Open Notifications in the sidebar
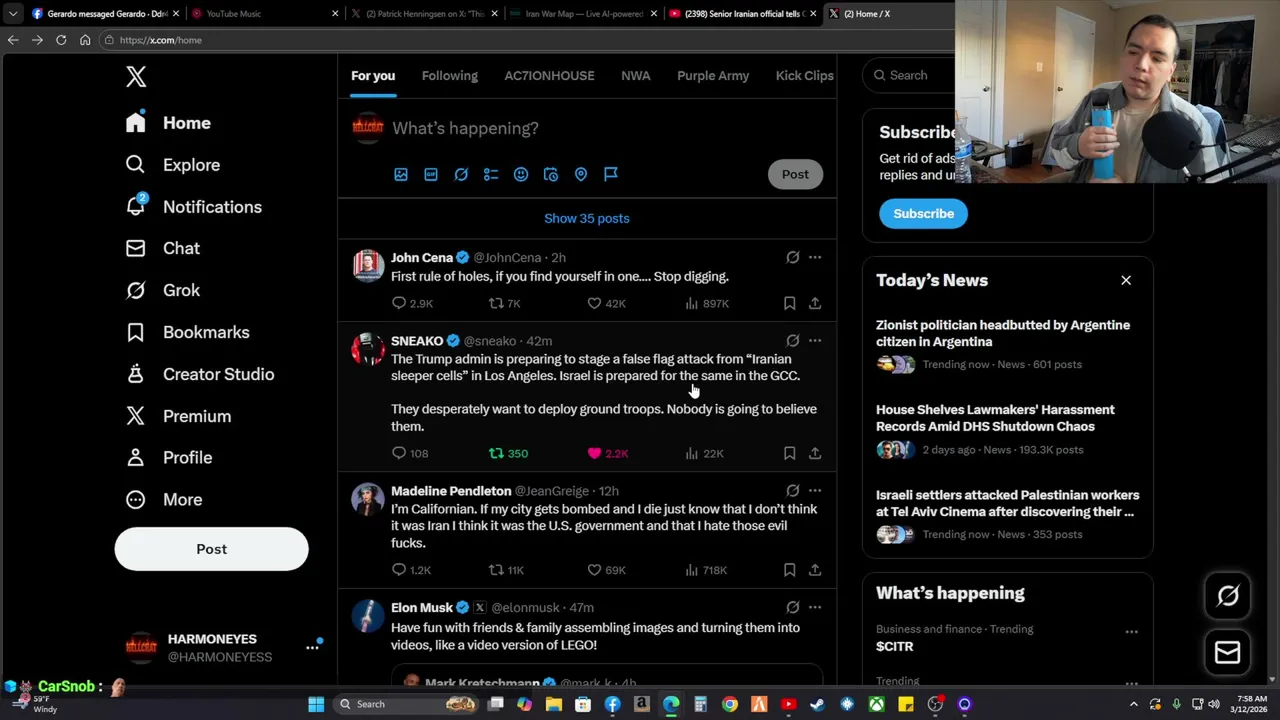Screen dimensions: 1280x720 point(193,207)
